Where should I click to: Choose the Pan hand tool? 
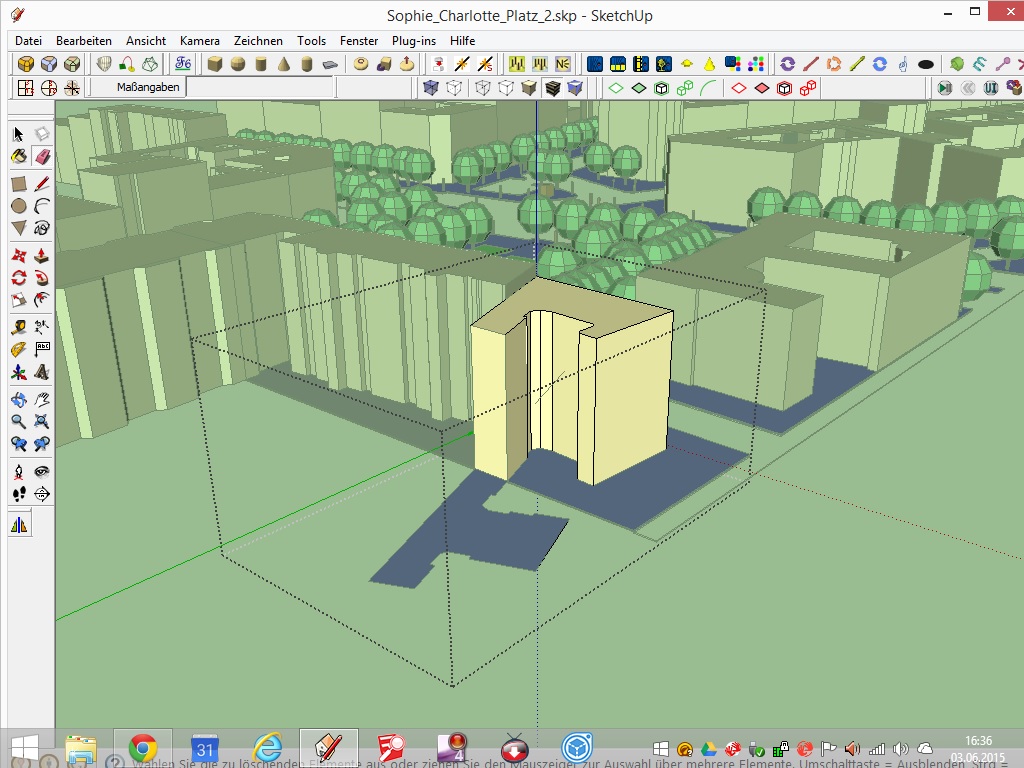coord(42,399)
